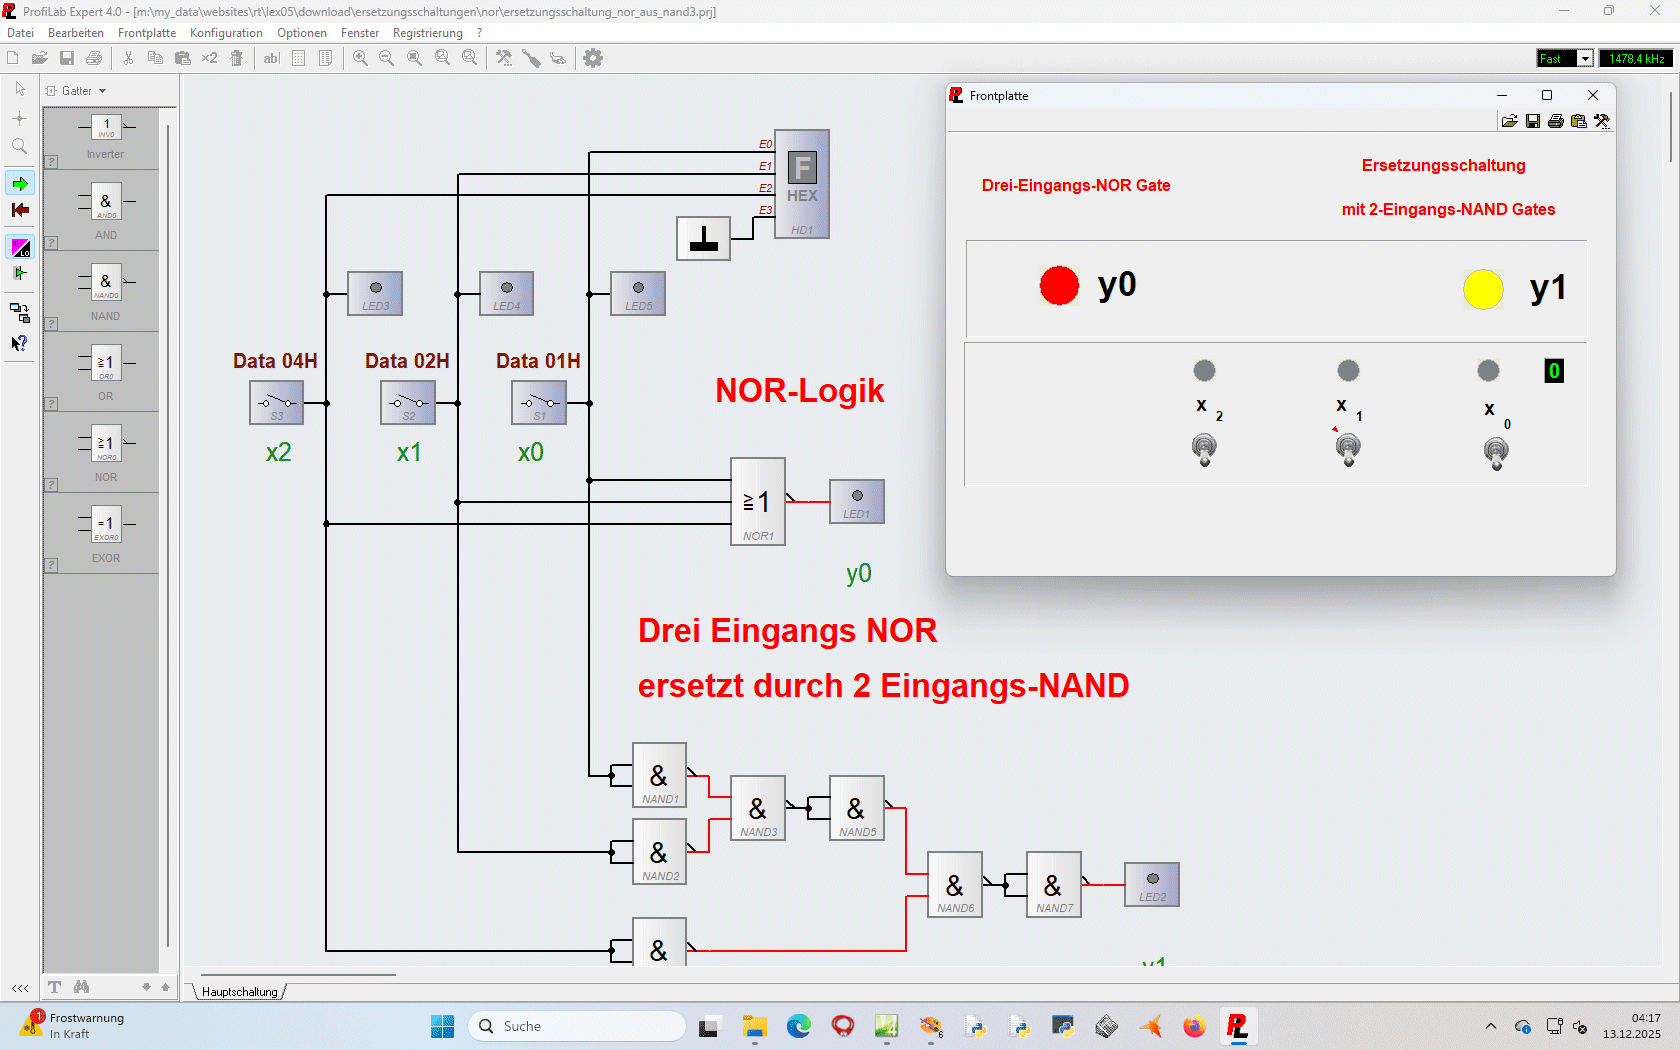1680x1050 pixels.
Task: Switch to the Hauptschaltung sheet tab
Action: [x=240, y=992]
